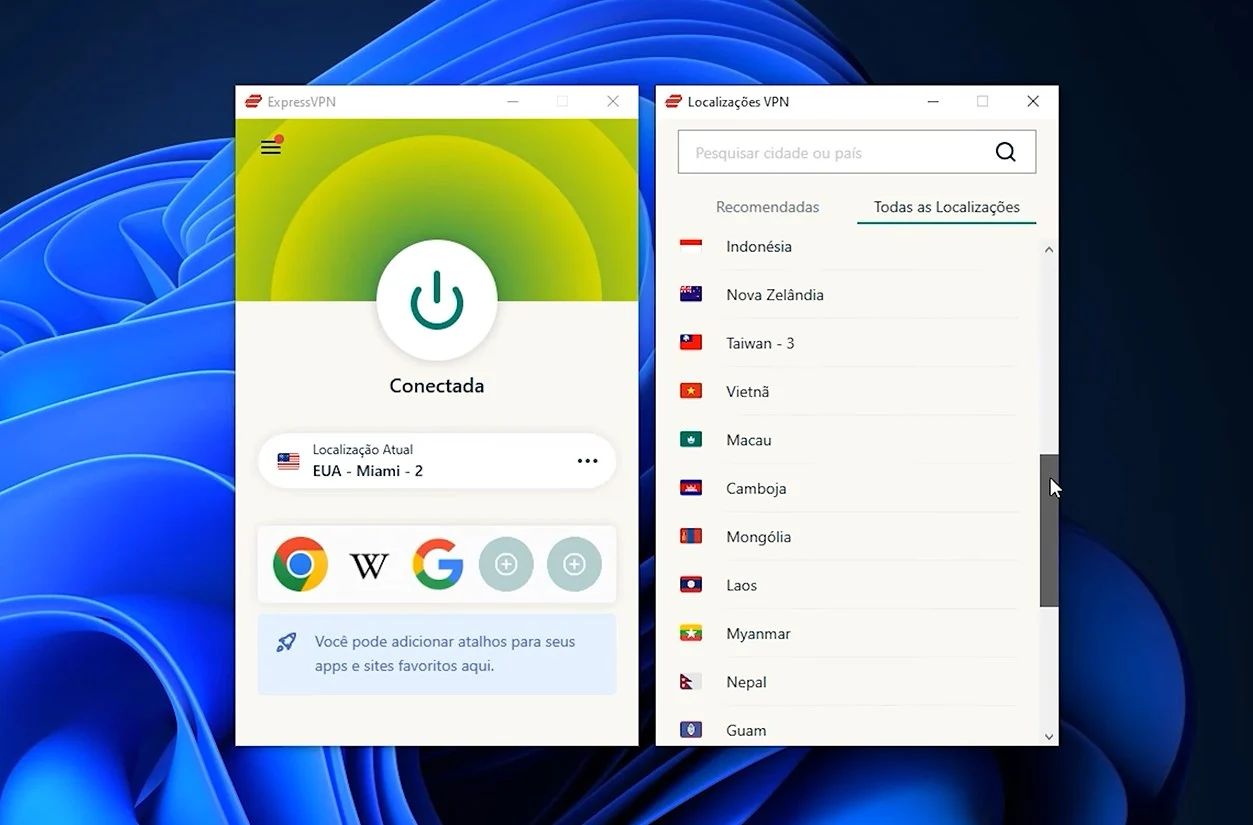Viewport: 1253px width, 825px height.
Task: Click the Conectada status label
Action: (437, 386)
